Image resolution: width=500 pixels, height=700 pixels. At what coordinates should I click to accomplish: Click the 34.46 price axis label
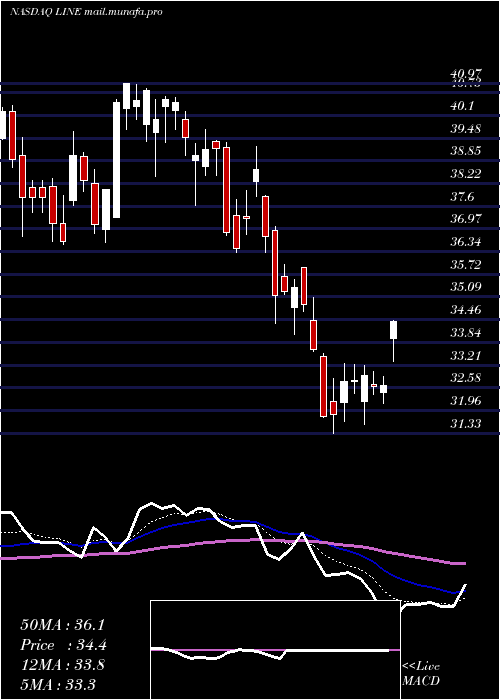point(466,309)
